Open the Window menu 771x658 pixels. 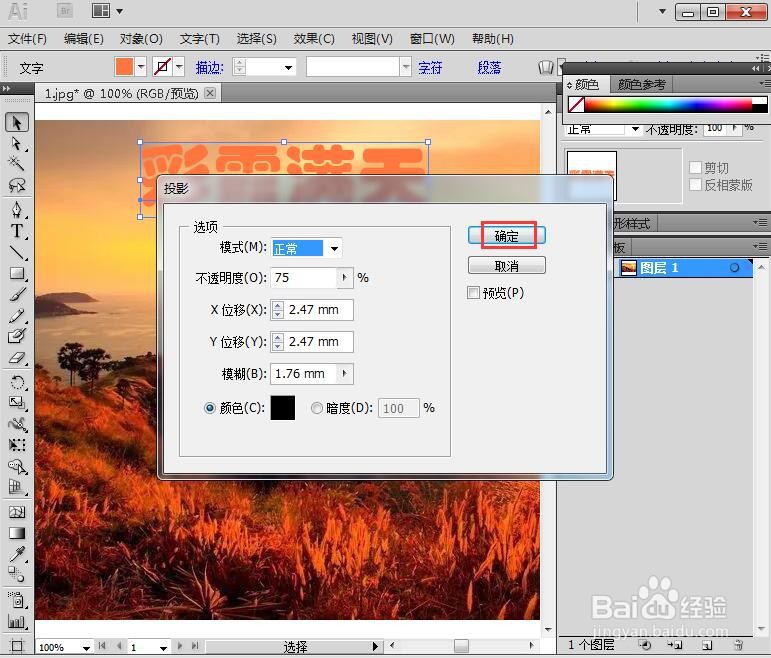pyautogui.click(x=432, y=39)
